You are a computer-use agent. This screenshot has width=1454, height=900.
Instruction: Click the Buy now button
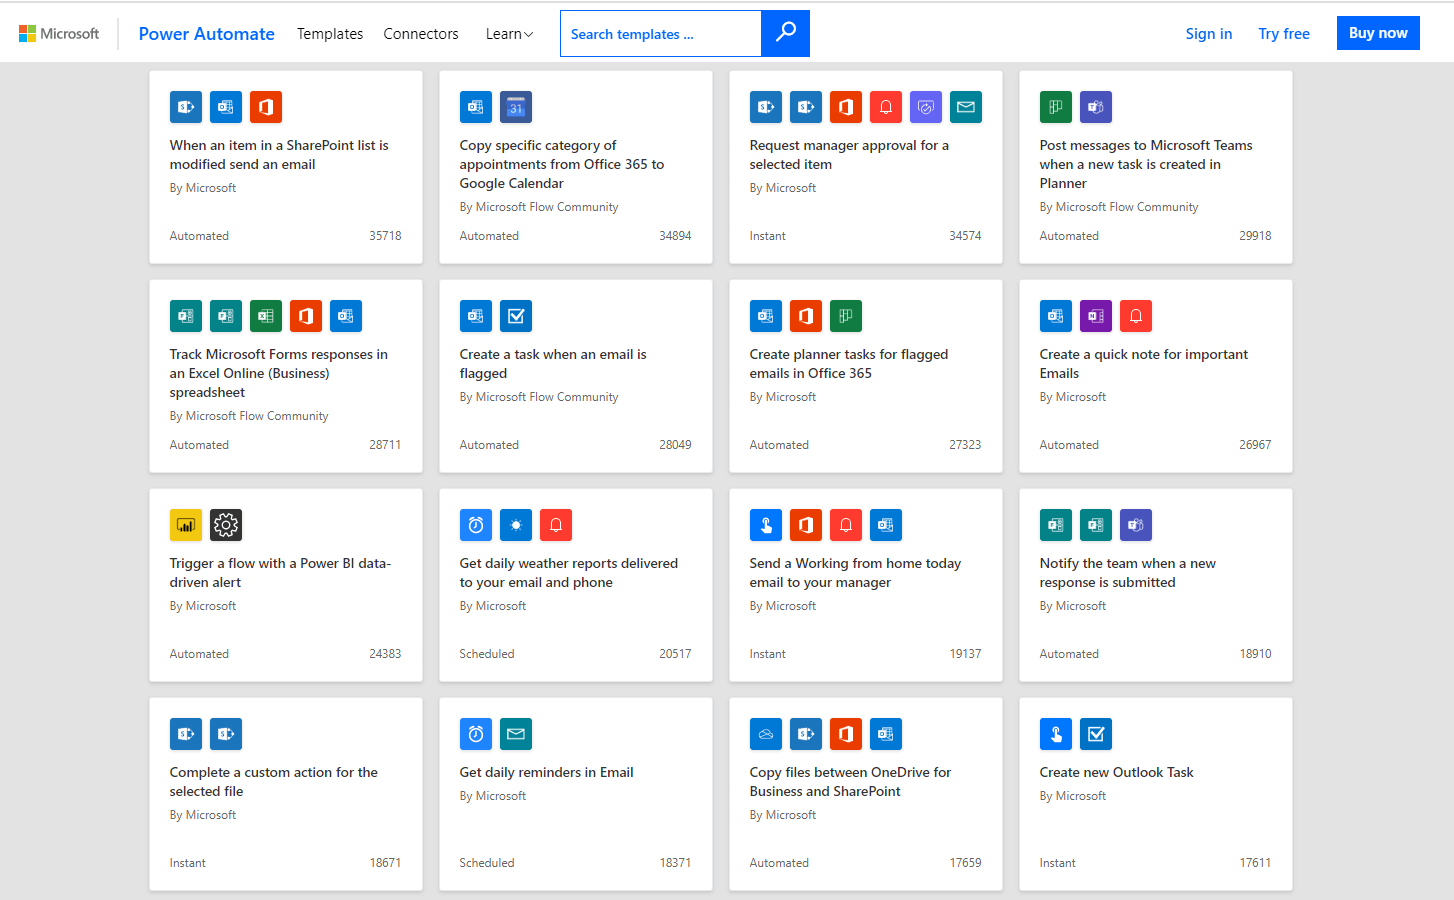1378,33
